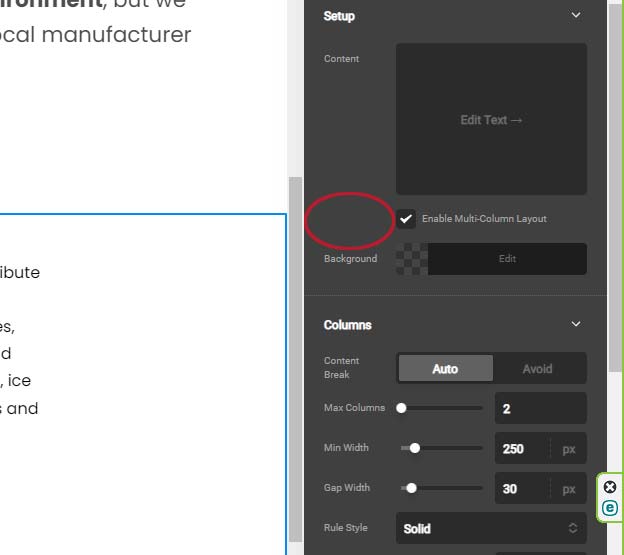The height and width of the screenshot is (555, 624).
Task: Click the px unit next to Gap Width
Action: point(569,489)
